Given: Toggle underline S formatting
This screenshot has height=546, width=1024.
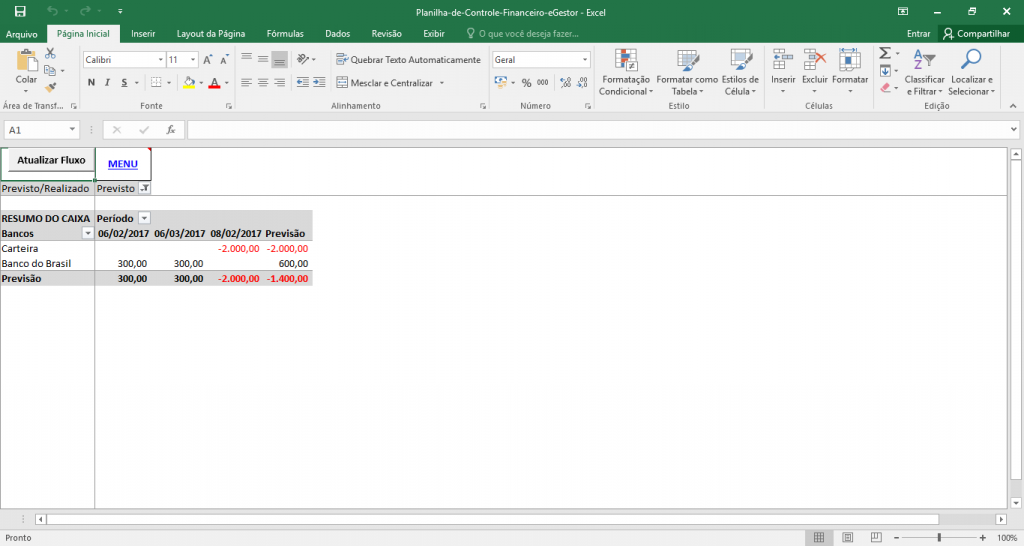Looking at the screenshot, I should pyautogui.click(x=124, y=82).
